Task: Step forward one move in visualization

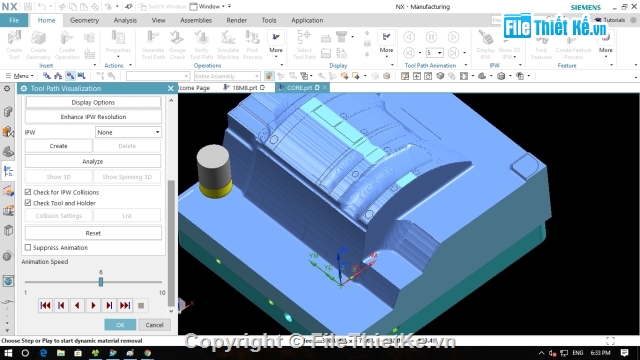Action: click(109, 305)
